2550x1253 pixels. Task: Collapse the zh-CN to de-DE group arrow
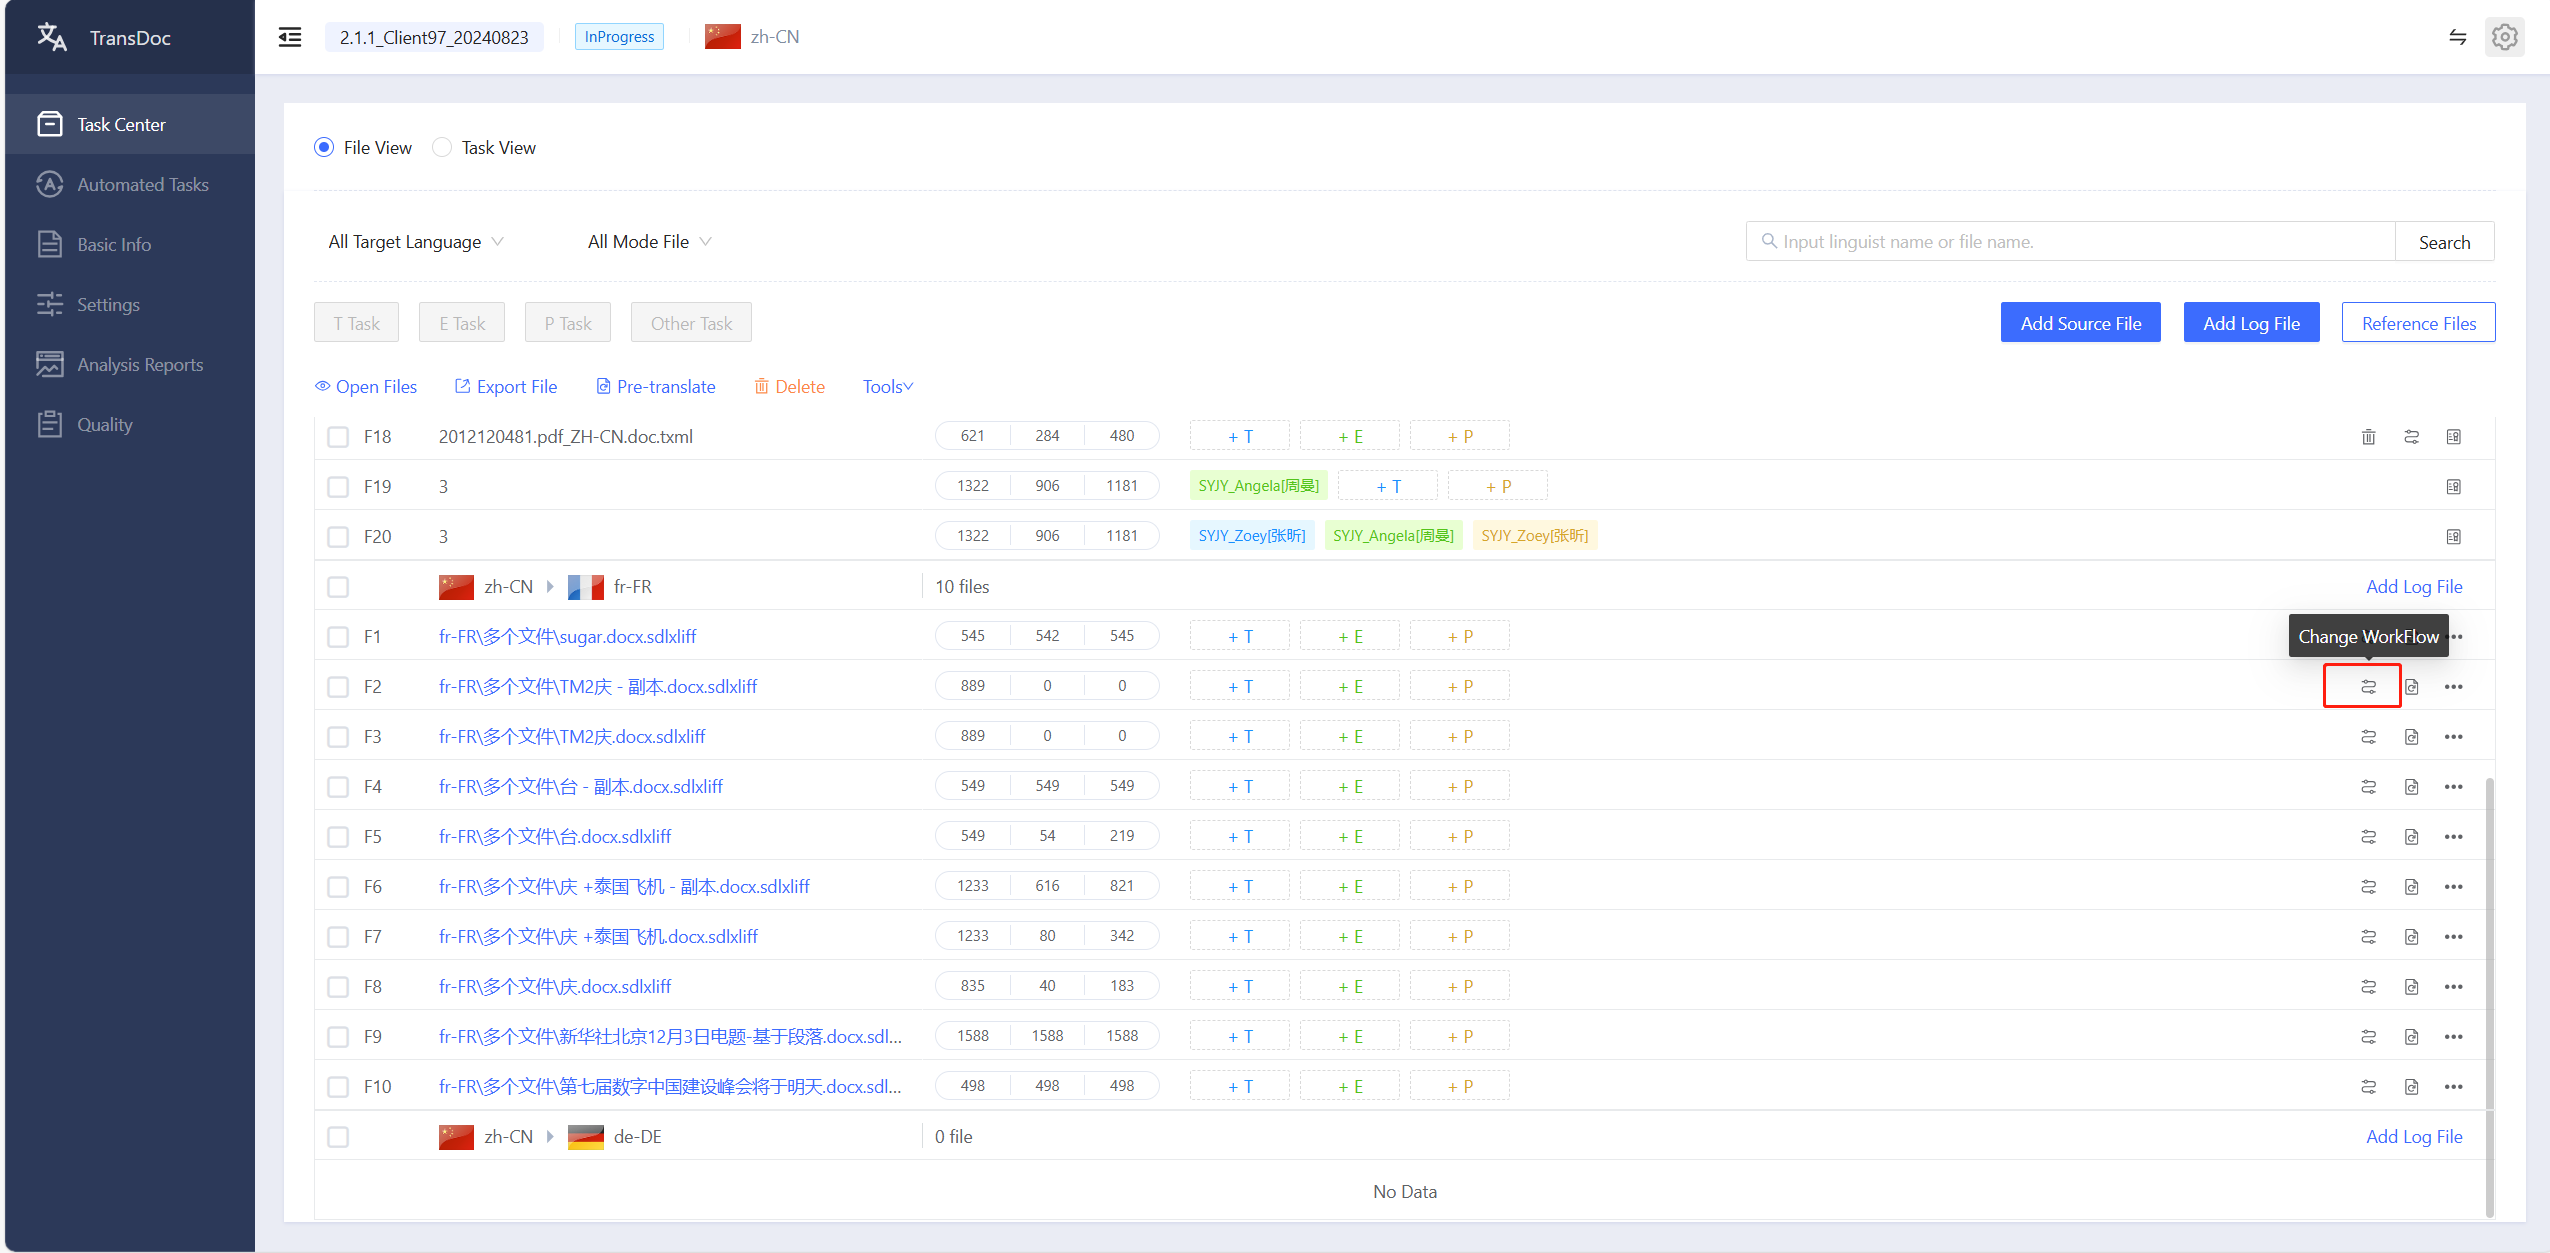550,1136
